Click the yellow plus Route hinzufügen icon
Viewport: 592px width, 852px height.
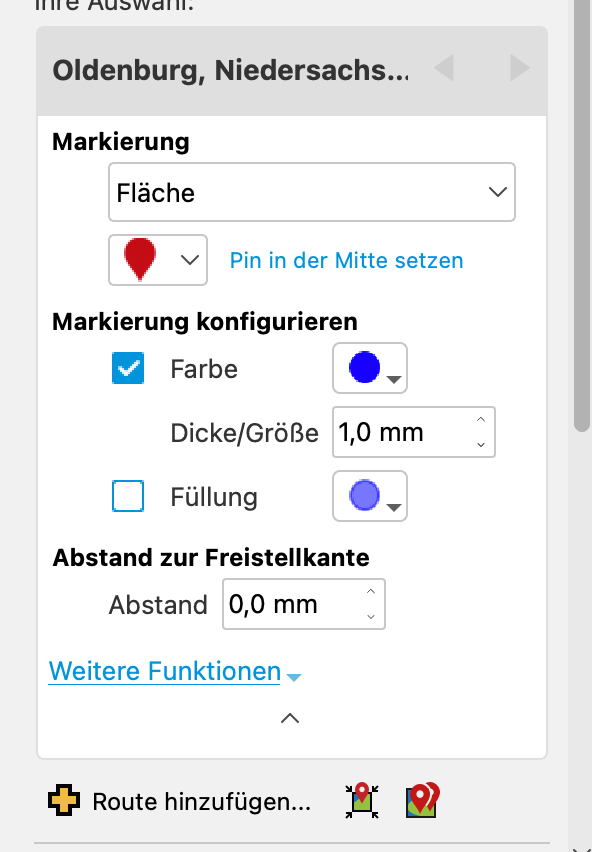[x=64, y=800]
